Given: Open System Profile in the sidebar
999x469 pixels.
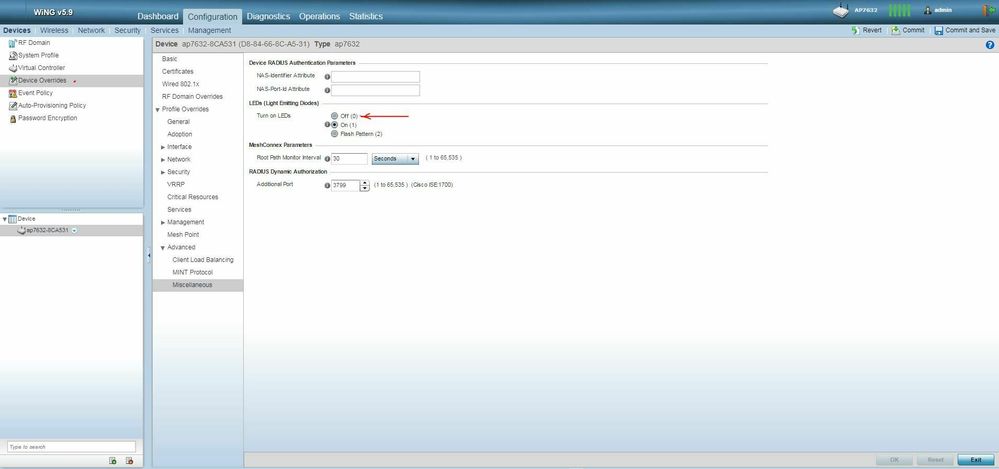Looking at the screenshot, I should [x=38, y=55].
